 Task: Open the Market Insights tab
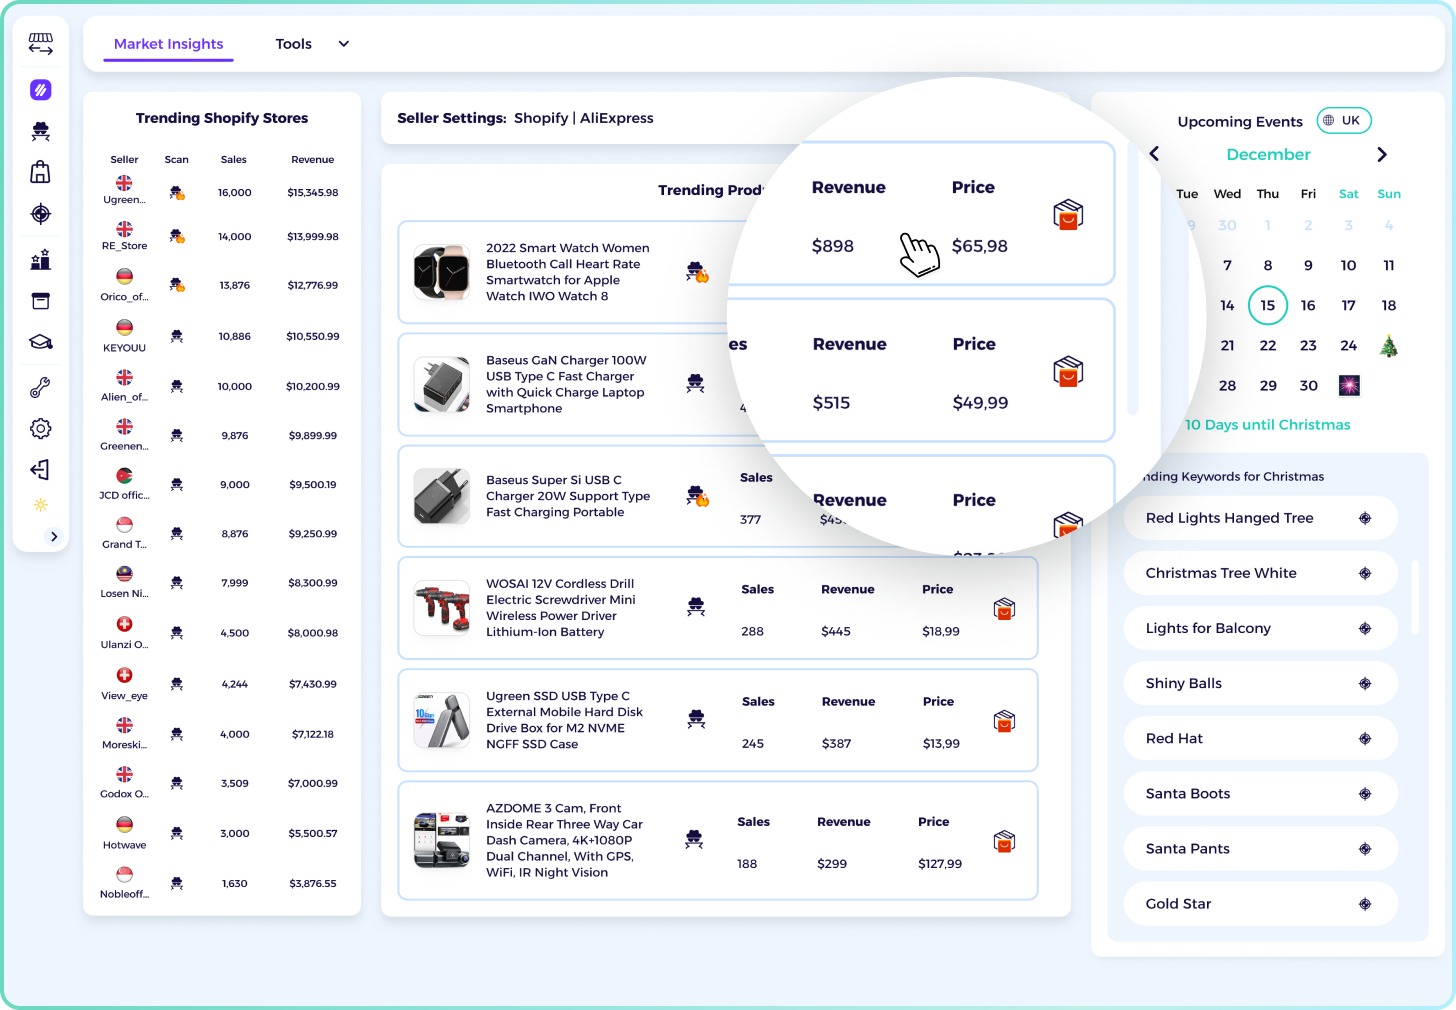pyautogui.click(x=168, y=44)
